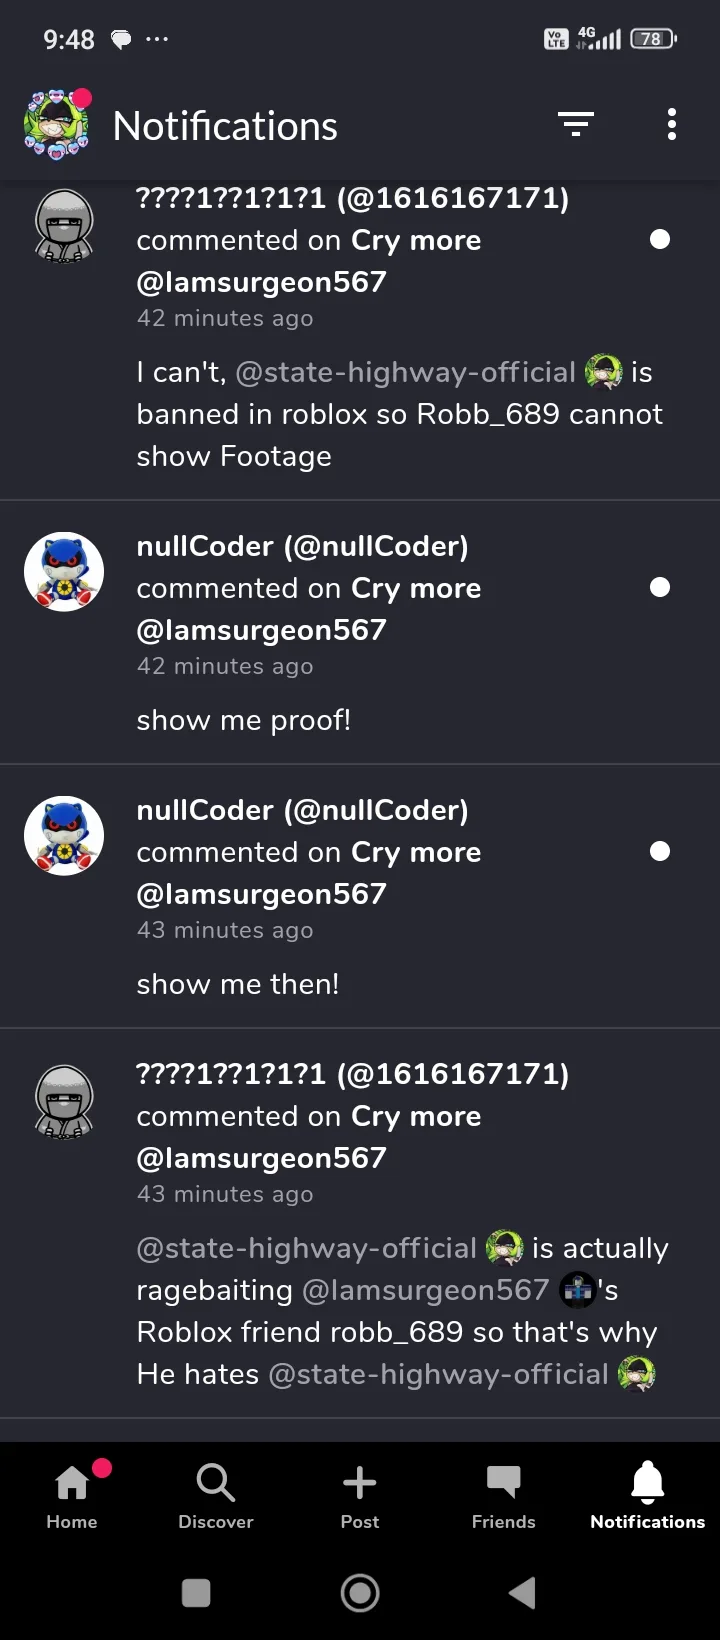Open the three-dot overflow menu
This screenshot has height=1640, width=720.
(672, 124)
